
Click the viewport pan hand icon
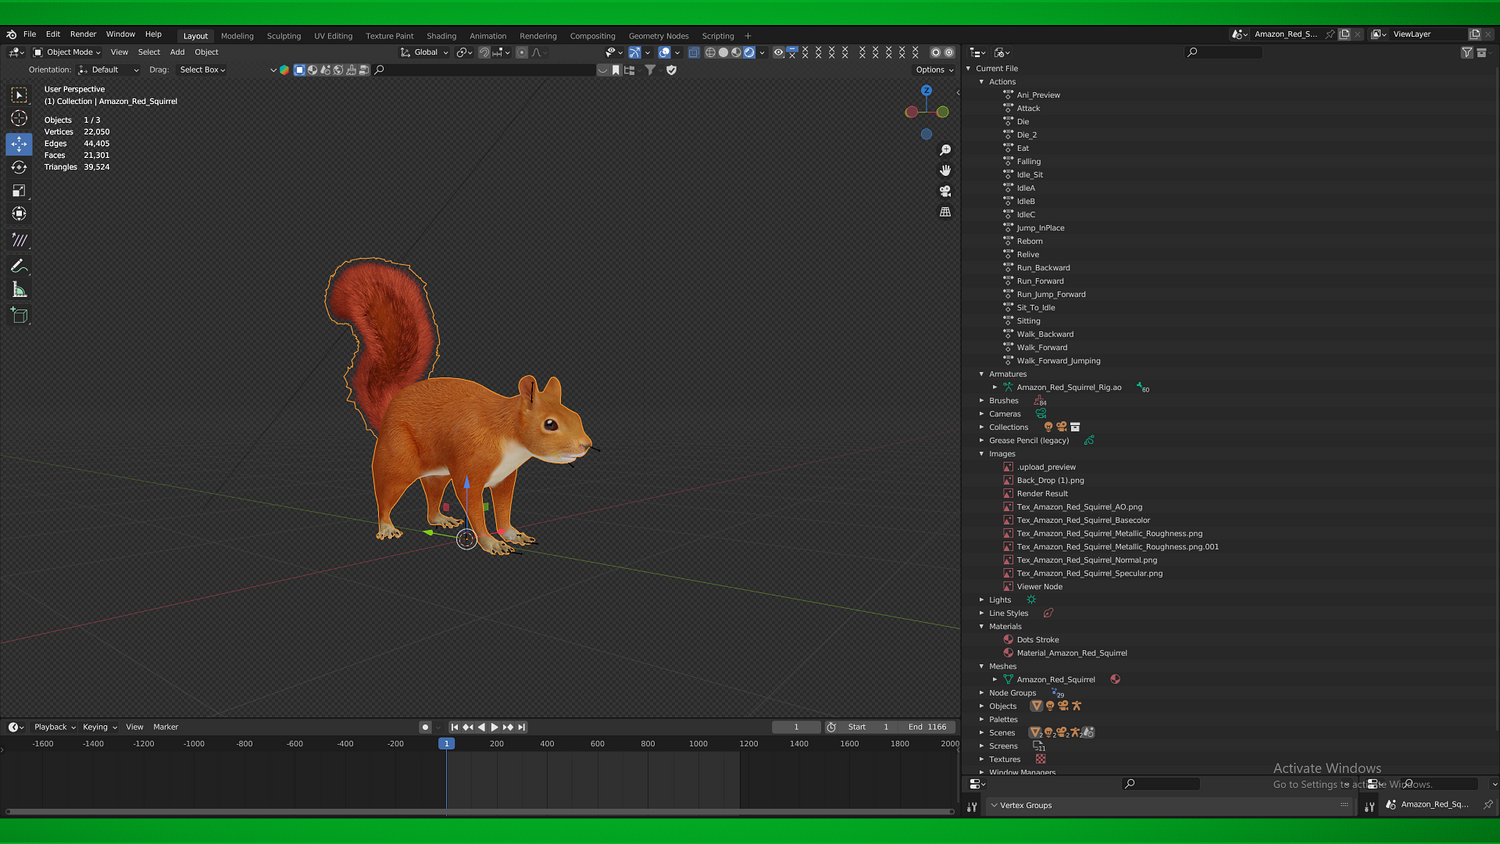(x=945, y=170)
